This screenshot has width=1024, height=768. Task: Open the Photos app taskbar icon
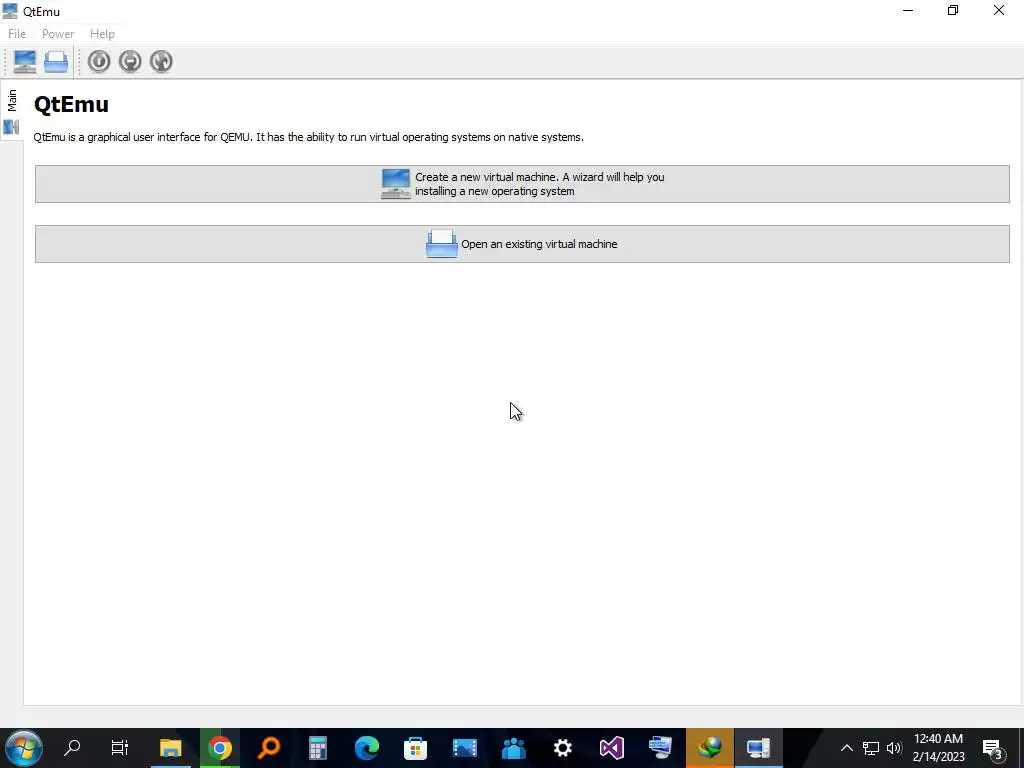pos(464,748)
